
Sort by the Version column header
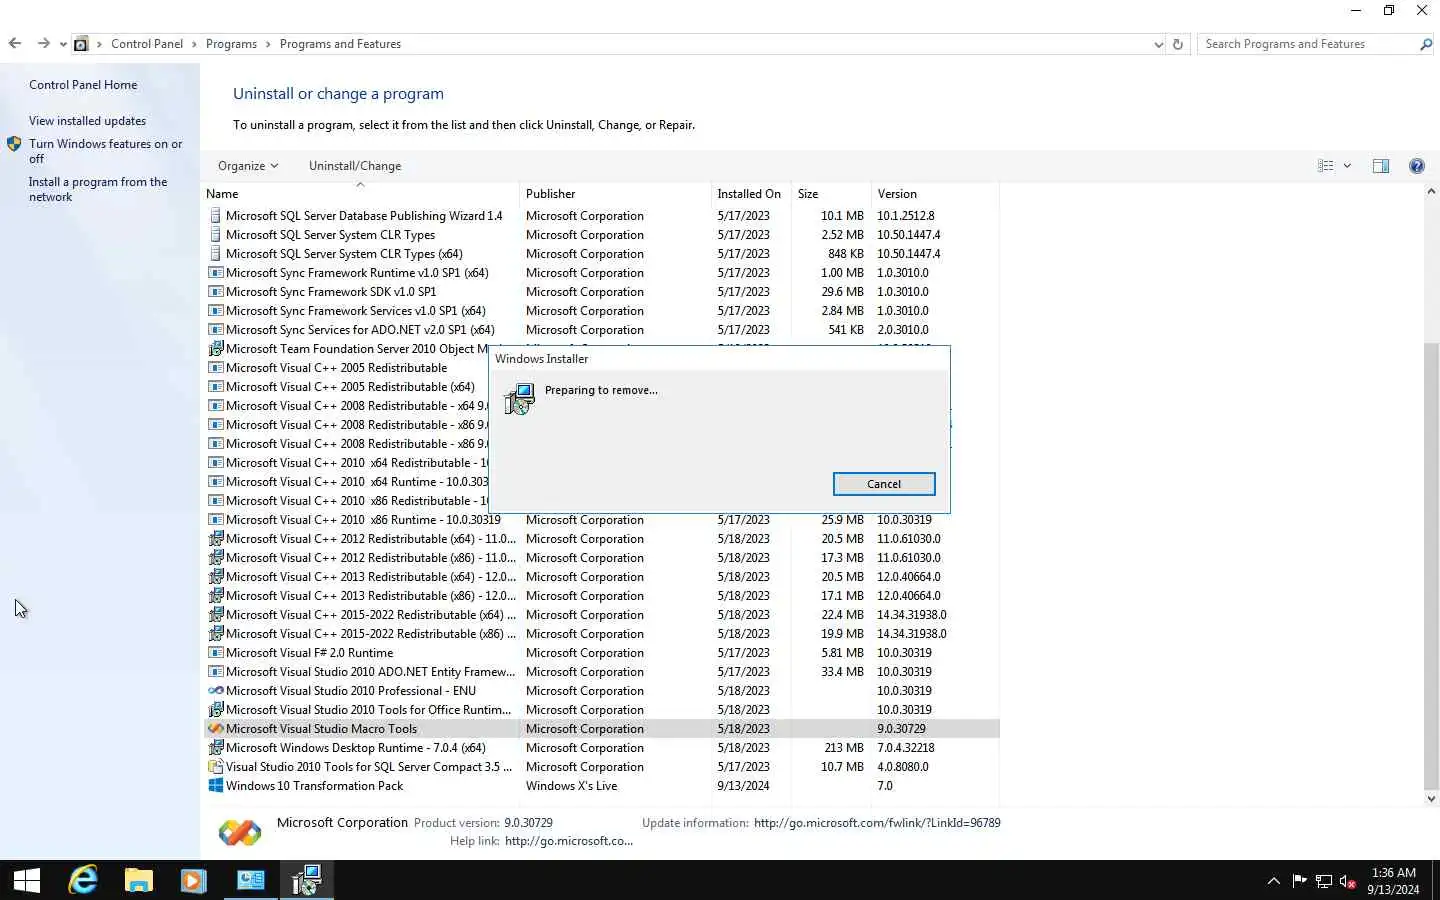tap(935, 194)
